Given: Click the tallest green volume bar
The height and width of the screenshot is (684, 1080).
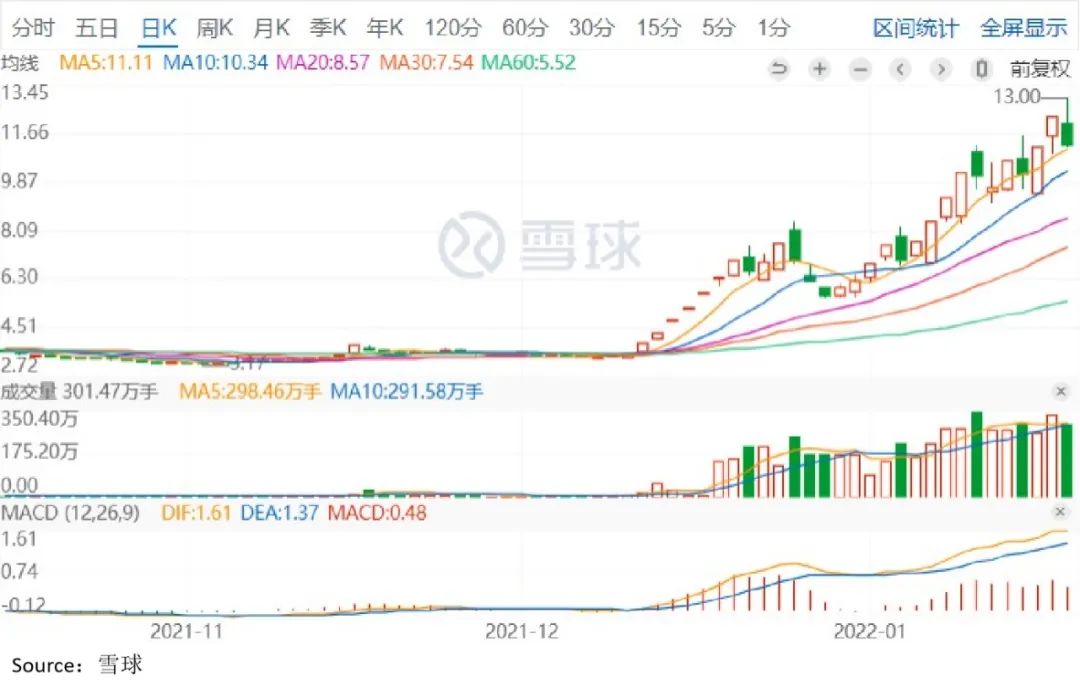Looking at the screenshot, I should [976, 455].
